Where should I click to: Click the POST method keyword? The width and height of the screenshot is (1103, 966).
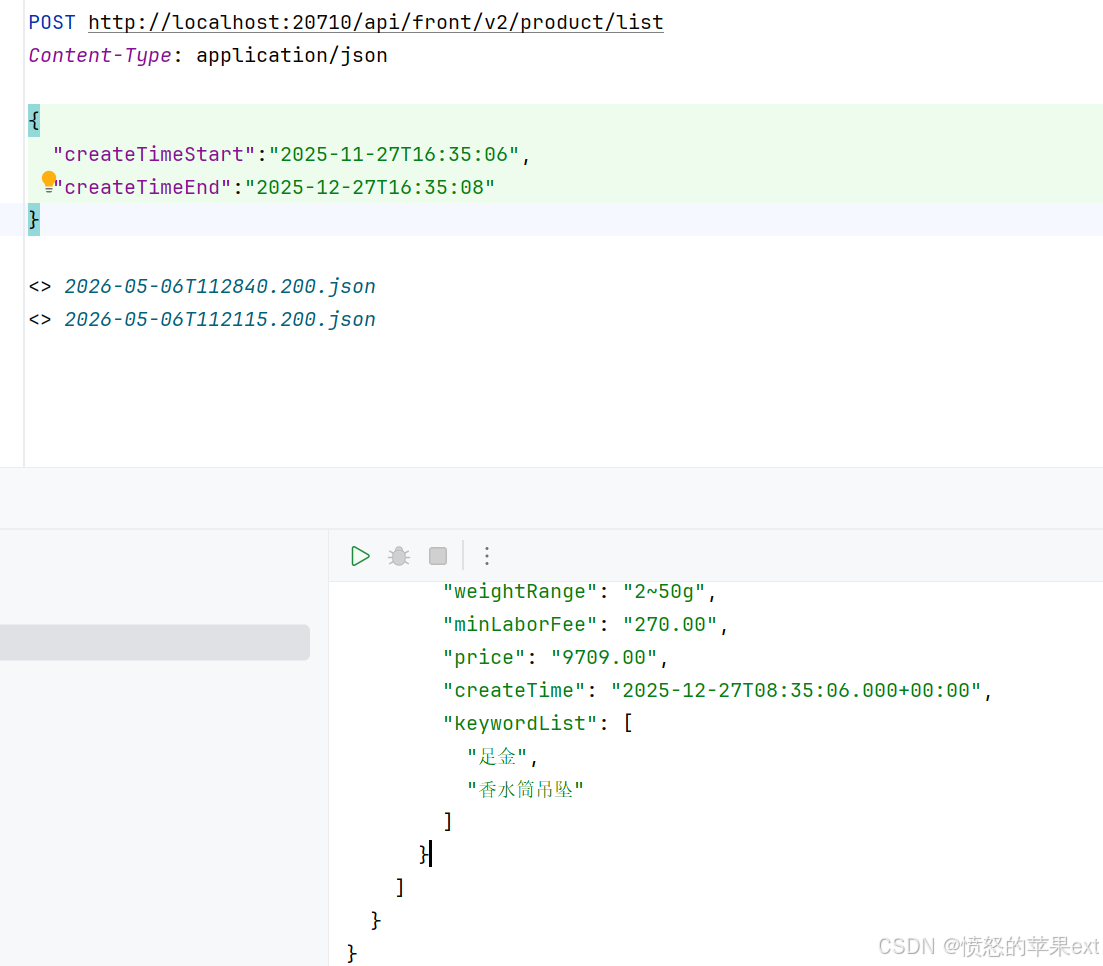coord(51,23)
